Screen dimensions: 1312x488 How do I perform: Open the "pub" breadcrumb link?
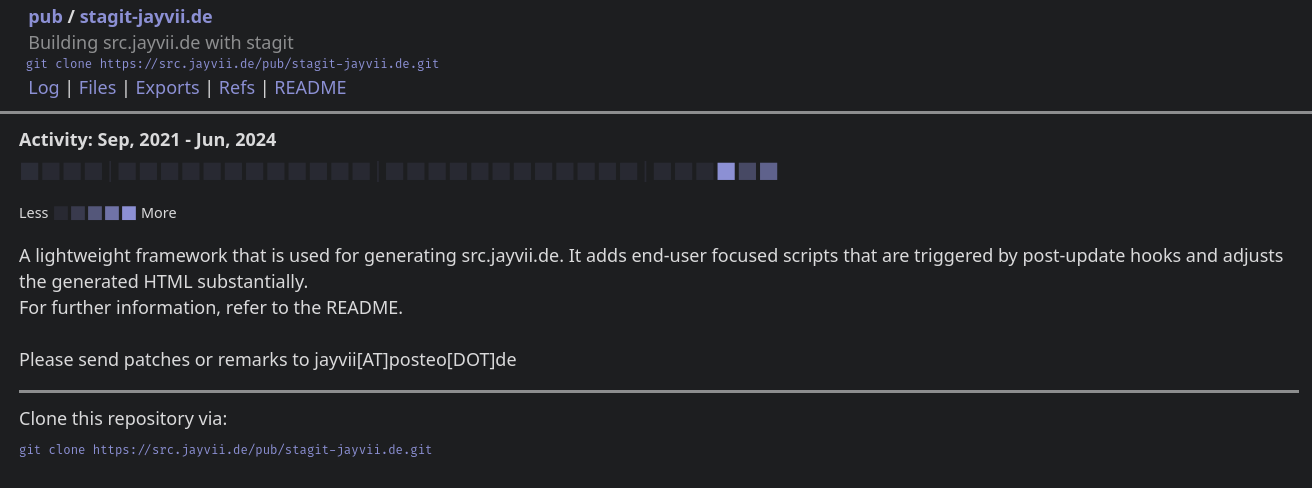pyautogui.click(x=45, y=17)
